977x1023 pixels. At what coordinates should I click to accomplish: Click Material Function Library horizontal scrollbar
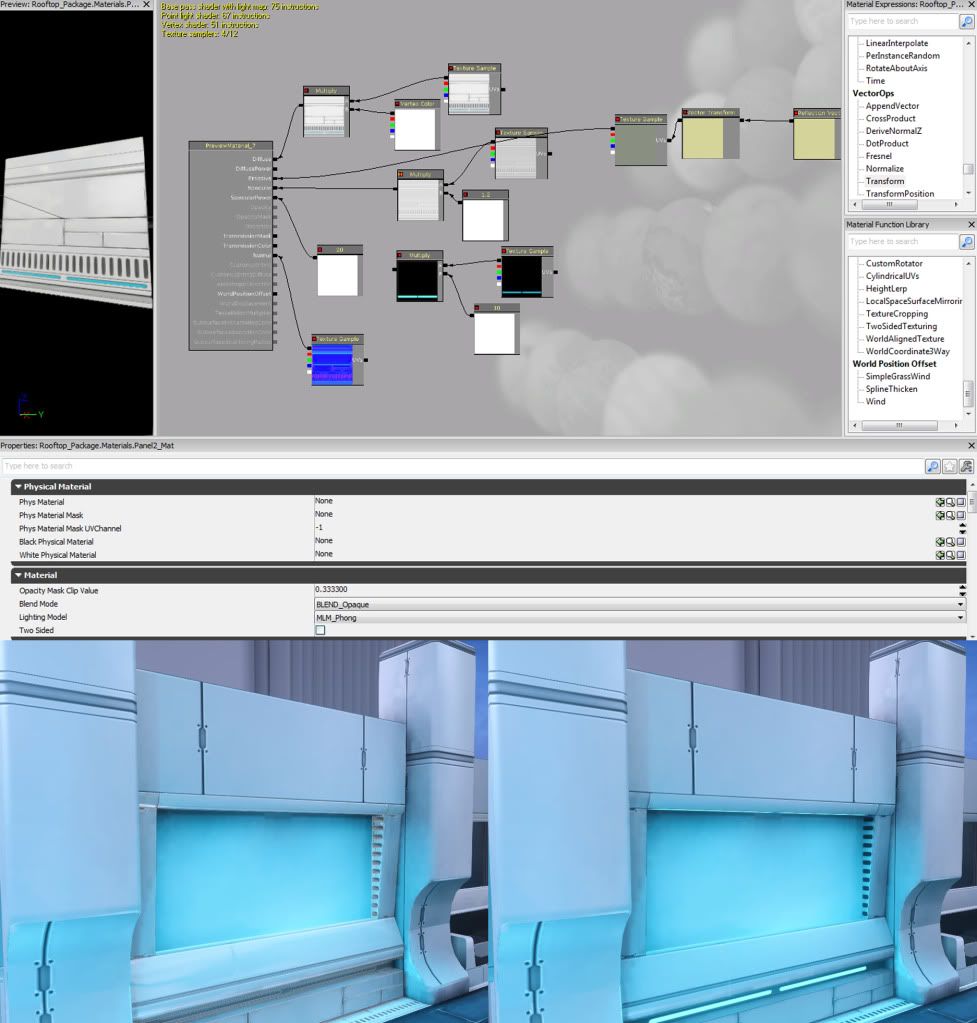(899, 425)
